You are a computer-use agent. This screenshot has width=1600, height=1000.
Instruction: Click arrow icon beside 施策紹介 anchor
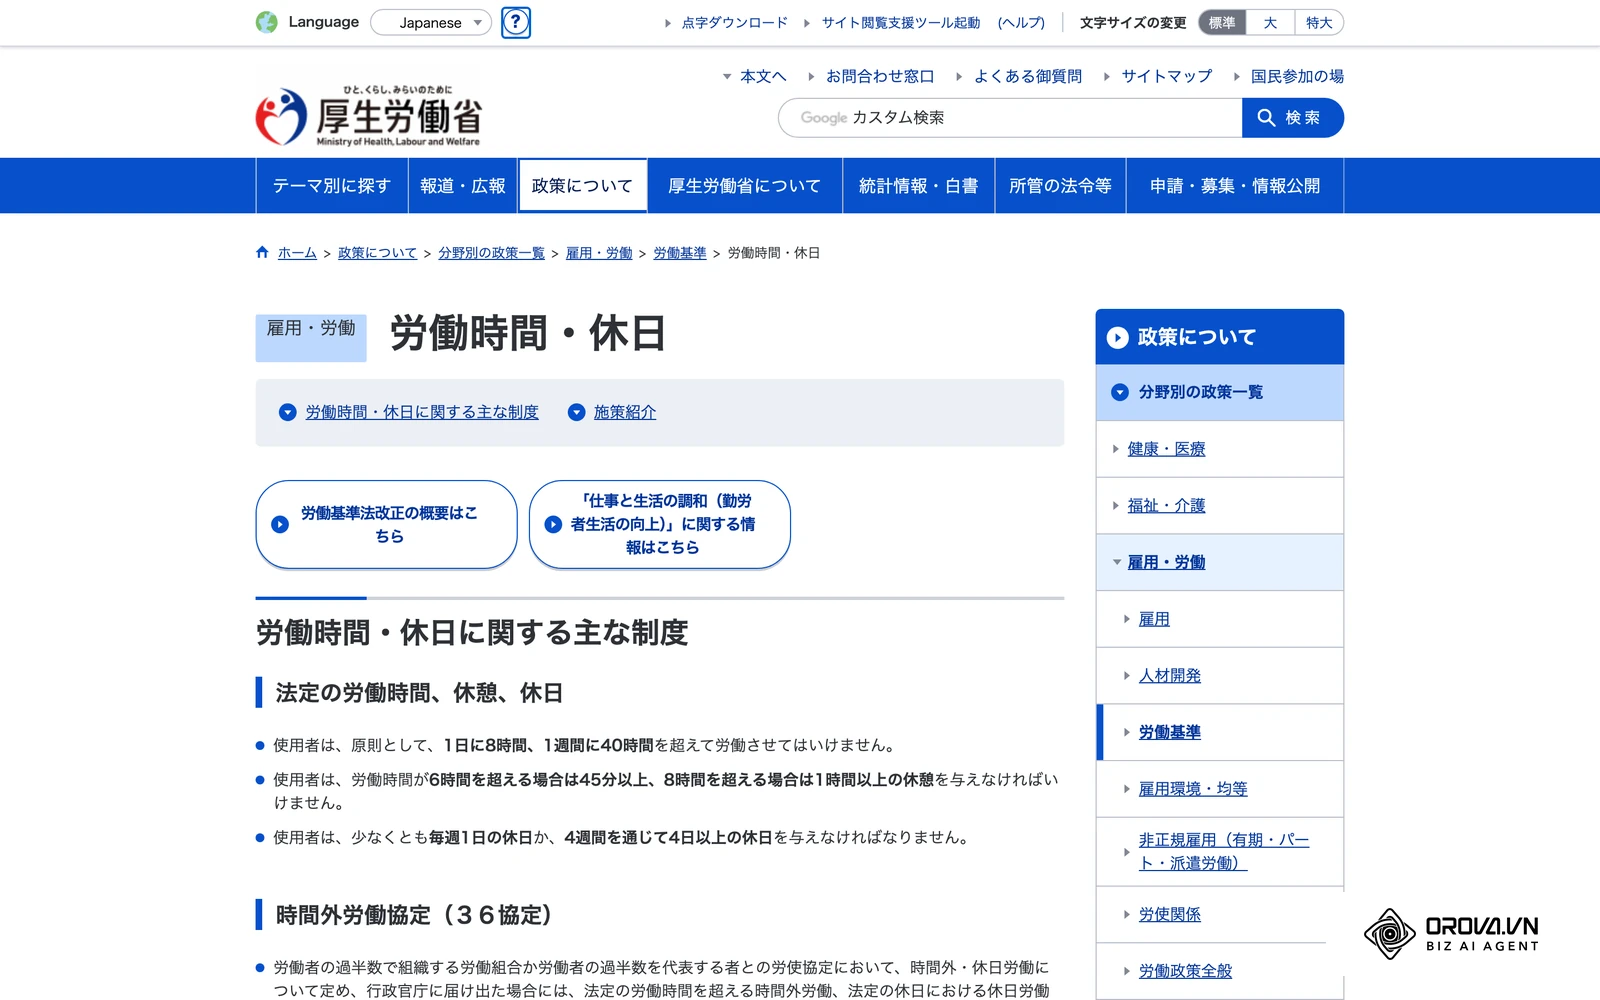tap(576, 412)
